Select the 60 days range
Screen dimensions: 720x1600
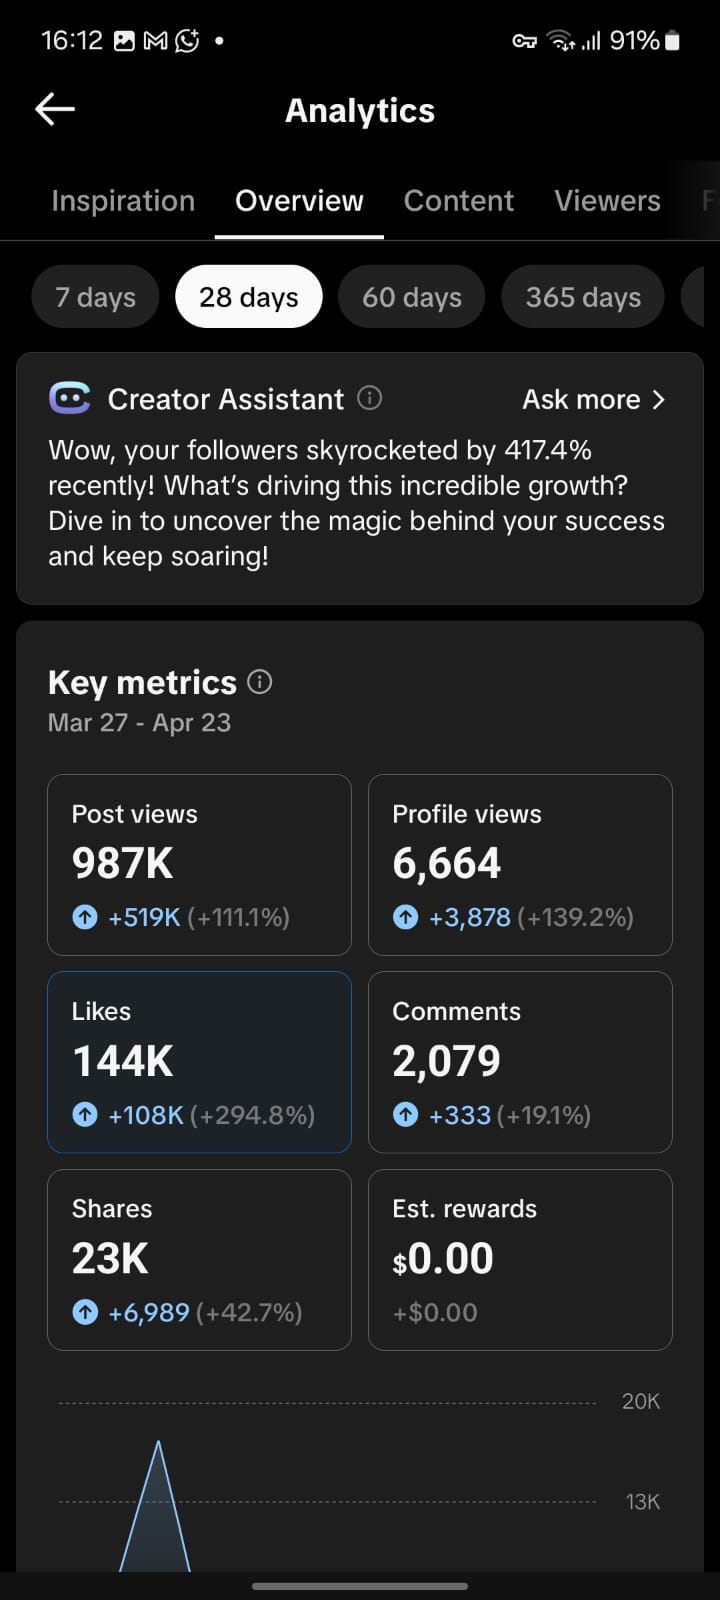[x=411, y=297]
